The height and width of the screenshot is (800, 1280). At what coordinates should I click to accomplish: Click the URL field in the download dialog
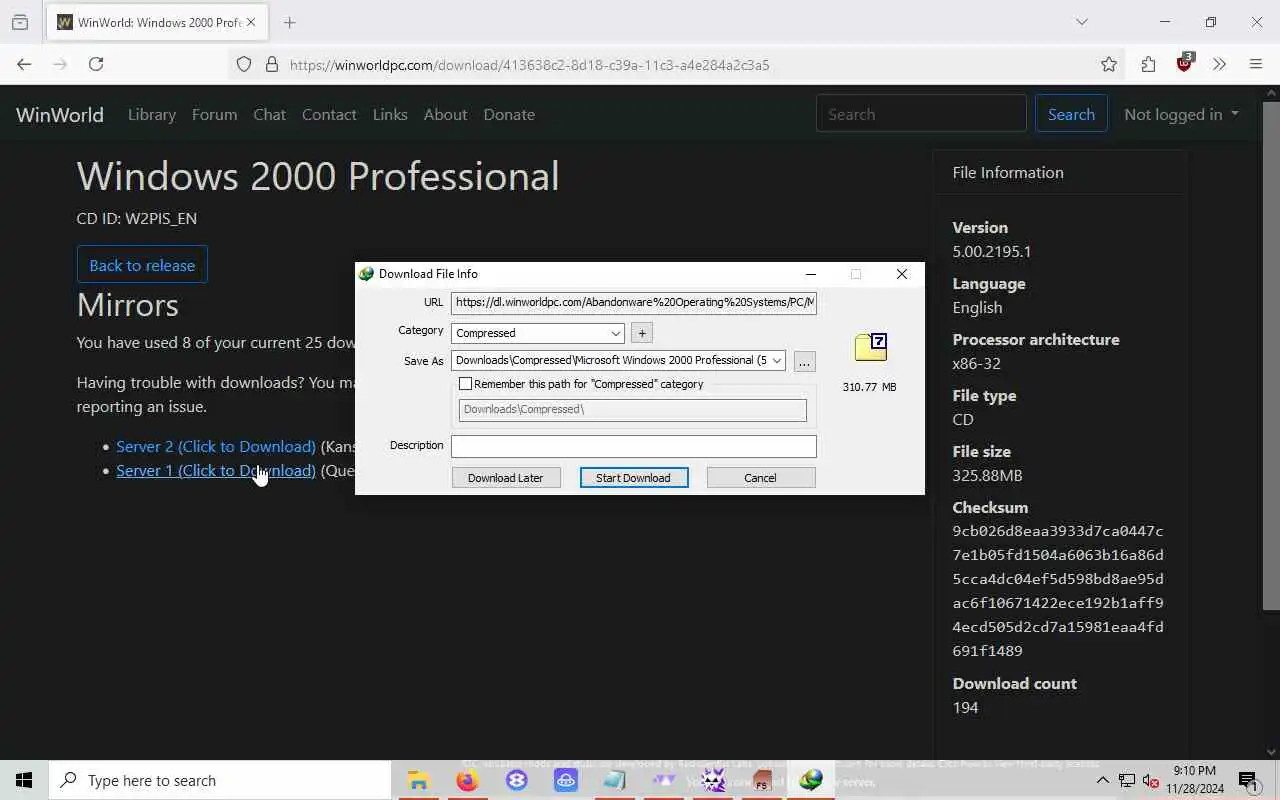(x=633, y=302)
